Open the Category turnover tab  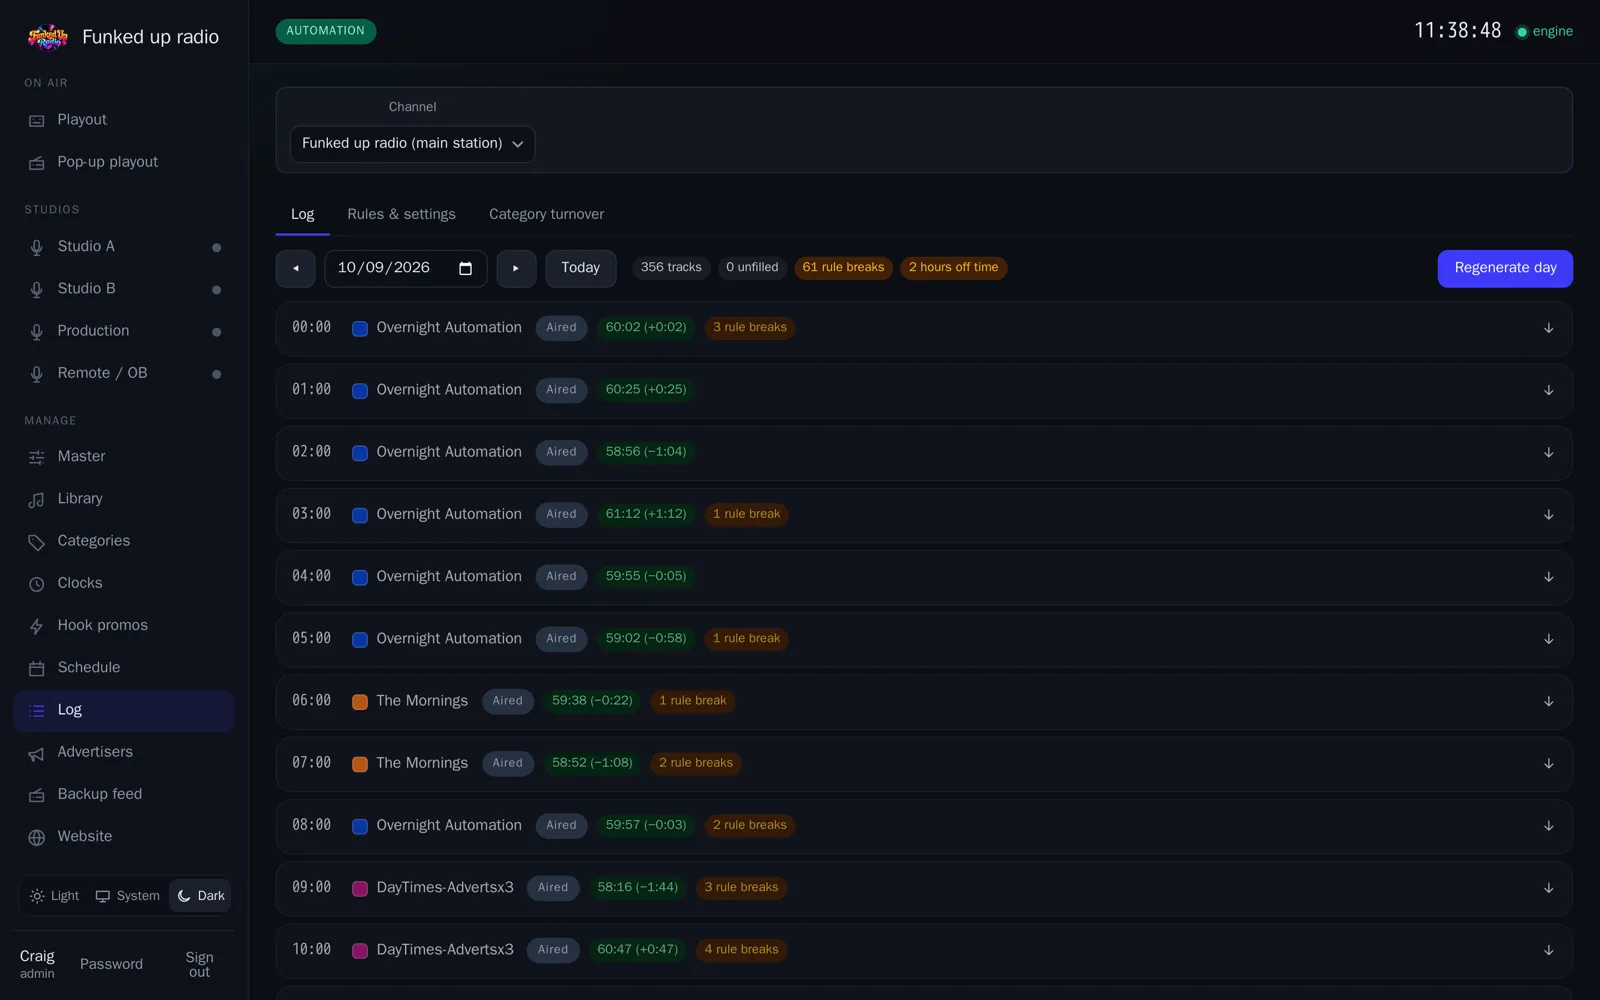click(x=546, y=214)
